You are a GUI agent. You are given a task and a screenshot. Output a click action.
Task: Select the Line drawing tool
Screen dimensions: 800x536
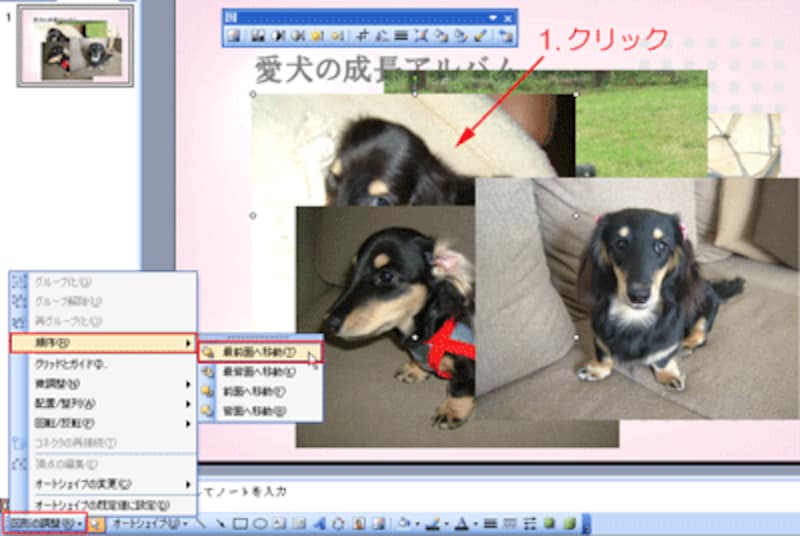click(x=202, y=524)
